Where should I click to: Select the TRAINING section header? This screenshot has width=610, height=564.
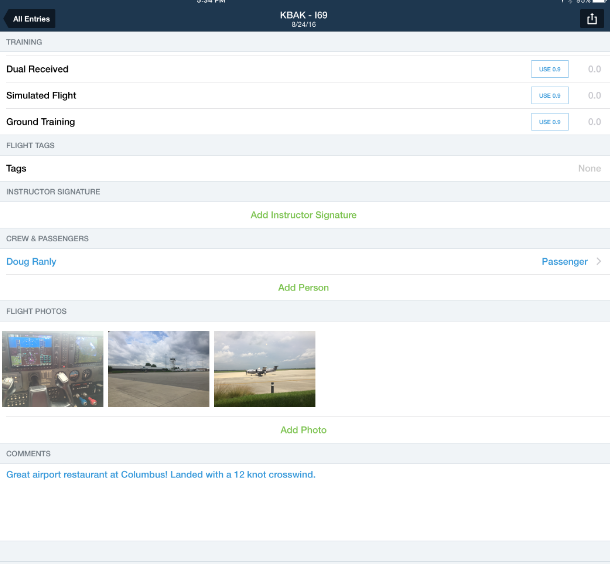[x=24, y=42]
